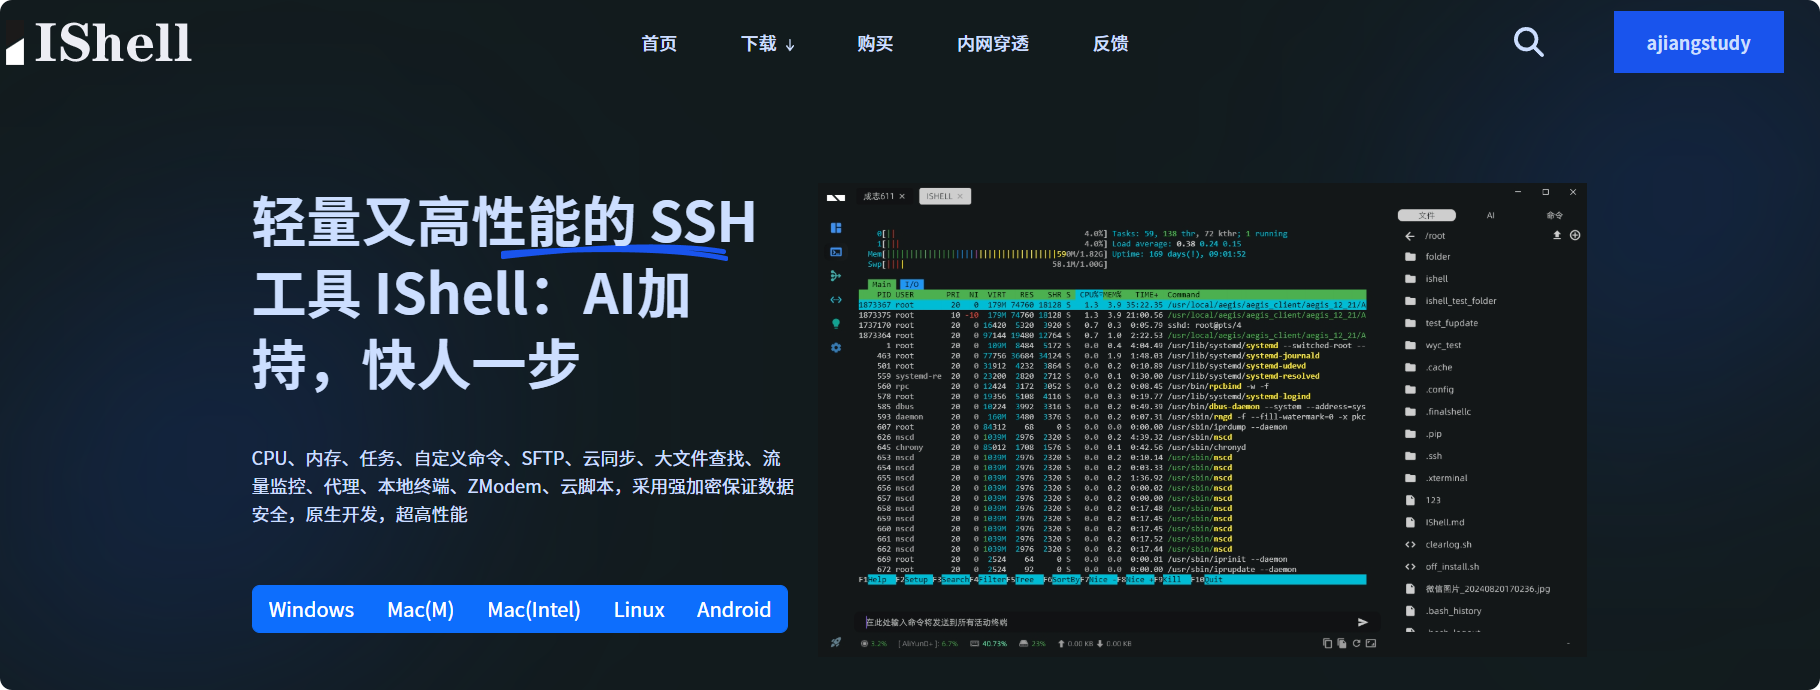Image resolution: width=1820 pixels, height=690 pixels.
Task: Select the AI tab in right panel
Action: click(1490, 215)
